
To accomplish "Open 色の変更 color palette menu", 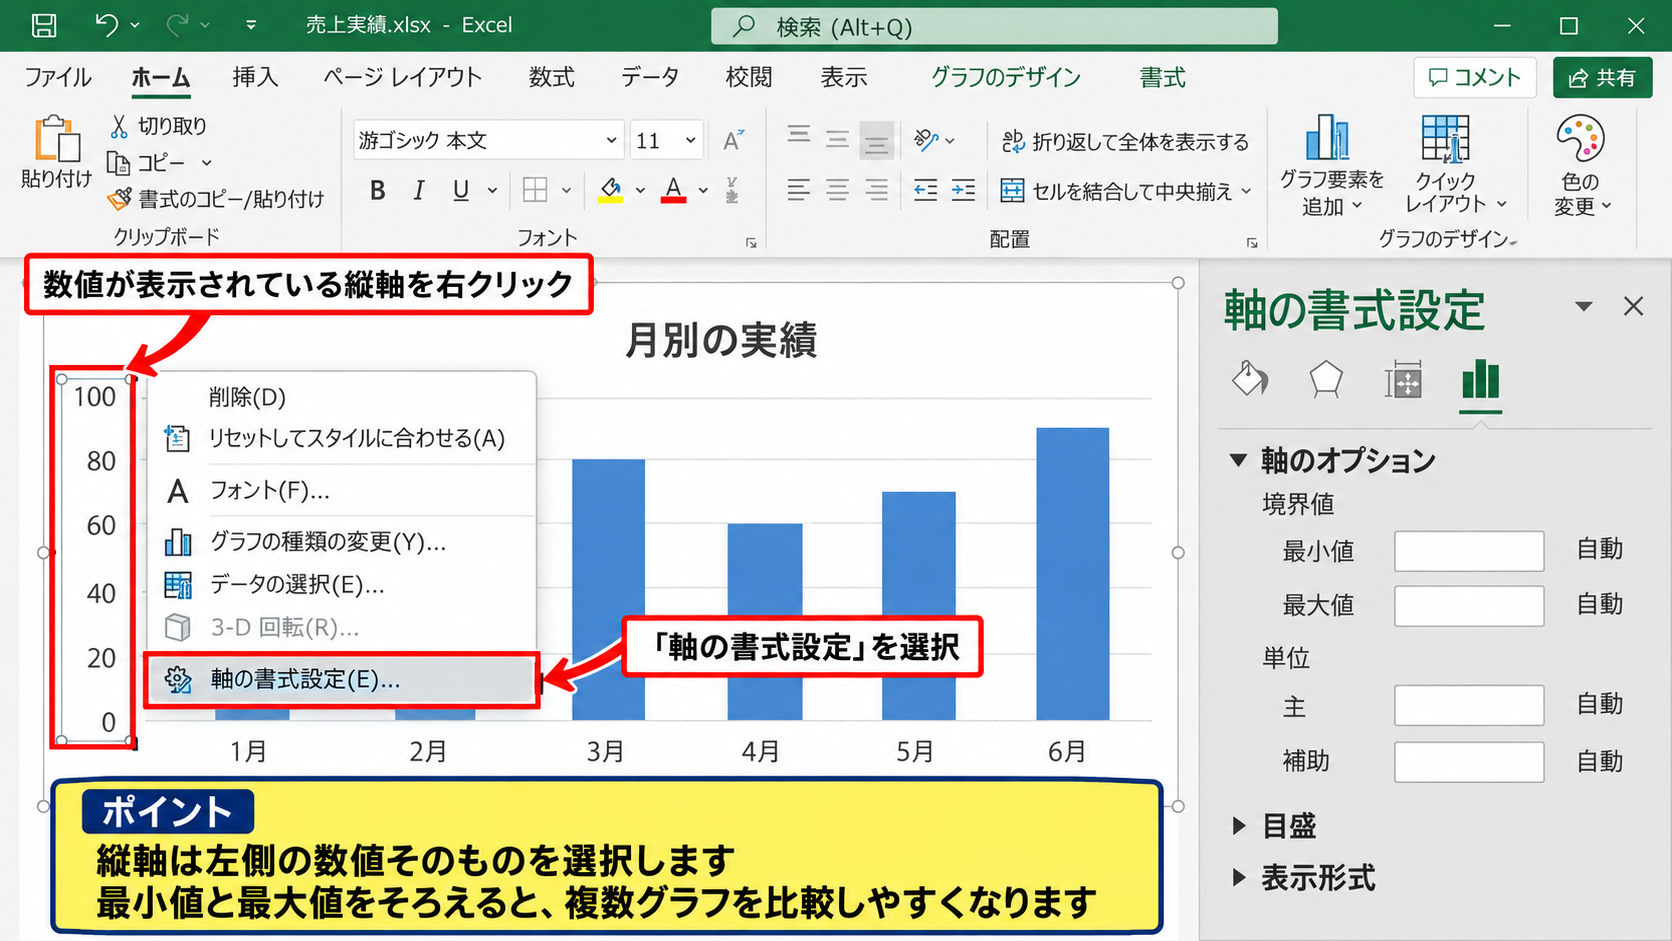I will tap(1582, 166).
